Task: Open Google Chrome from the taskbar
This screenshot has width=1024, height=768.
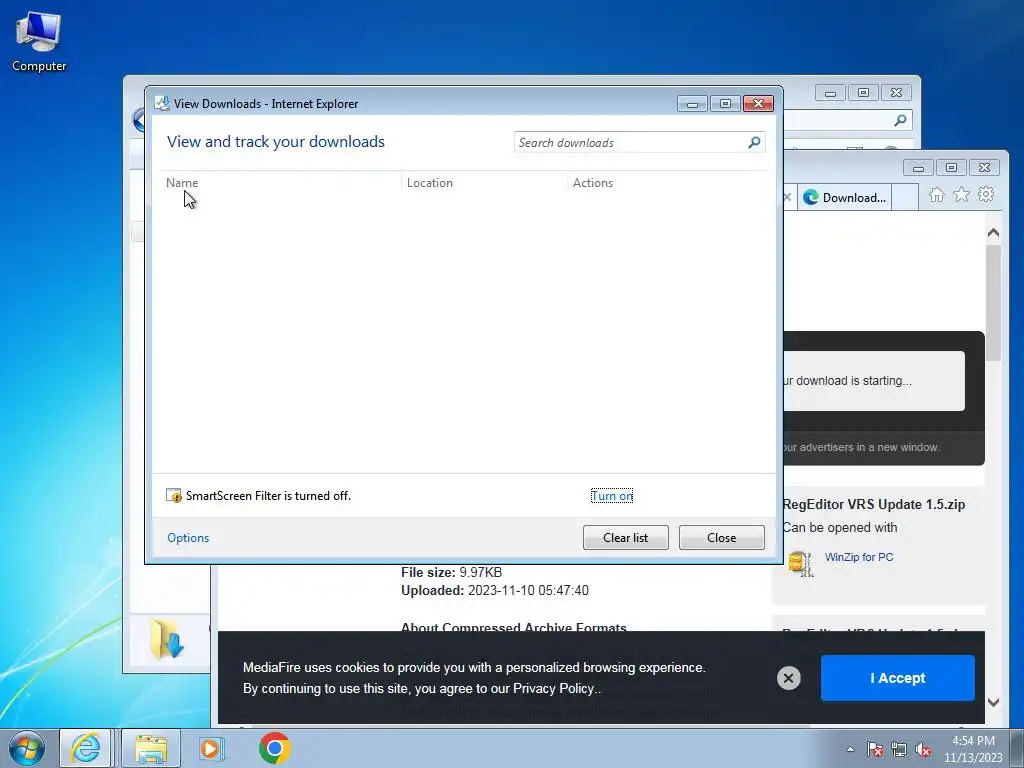Action: pyautogui.click(x=274, y=748)
